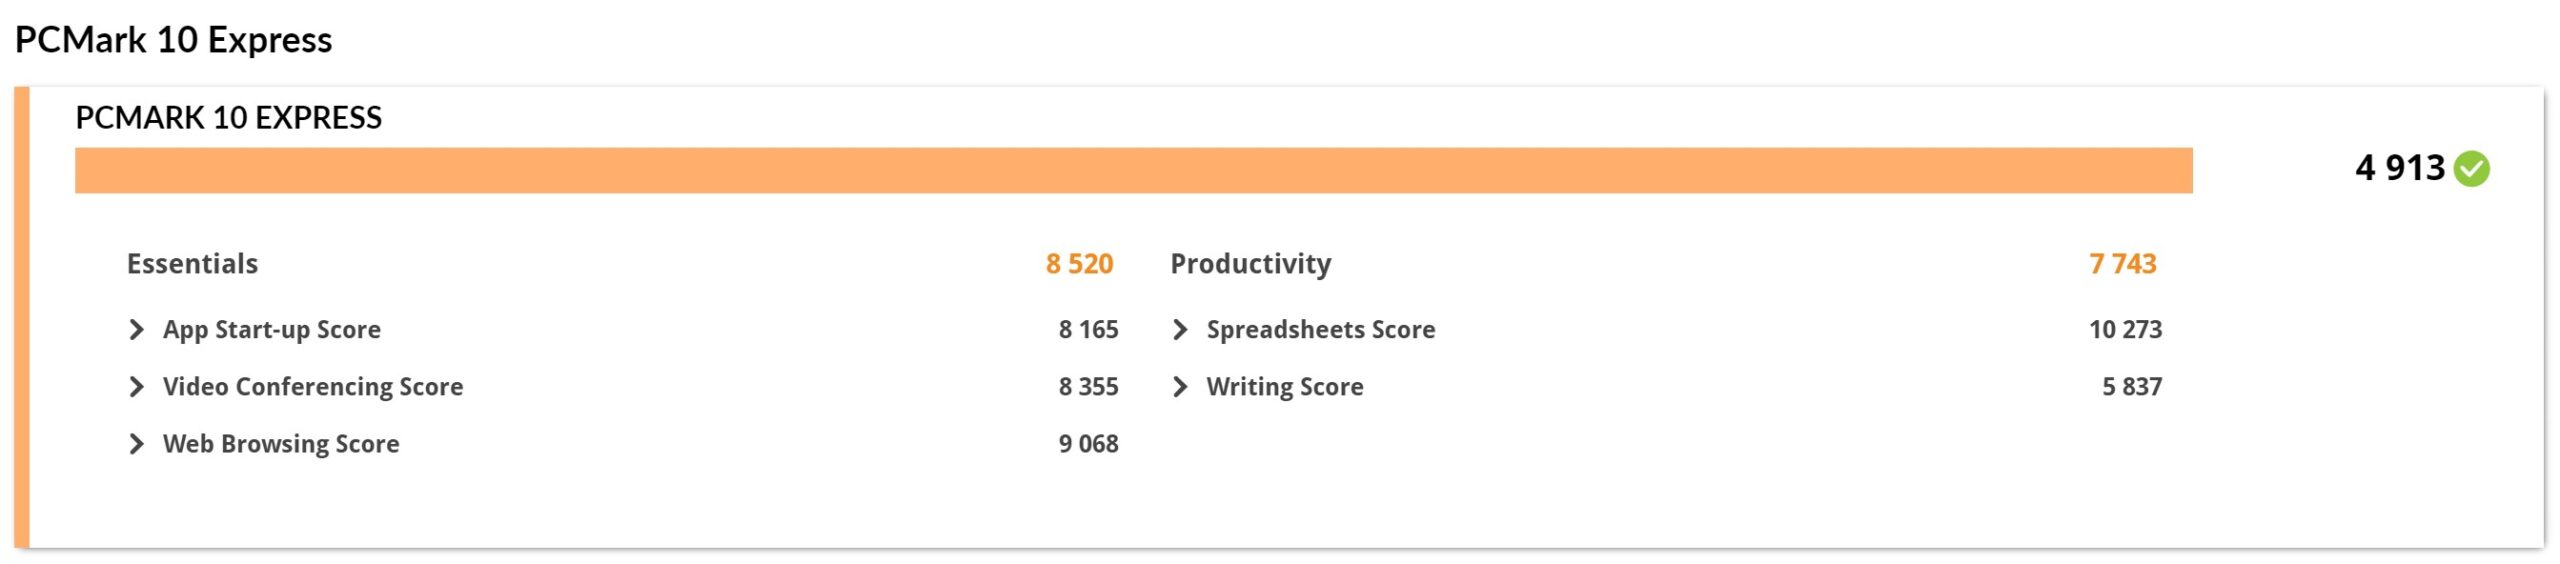This screenshot has height=564, width=2560.
Task: Click the PCMark 10 Express page heading
Action: (x=174, y=40)
